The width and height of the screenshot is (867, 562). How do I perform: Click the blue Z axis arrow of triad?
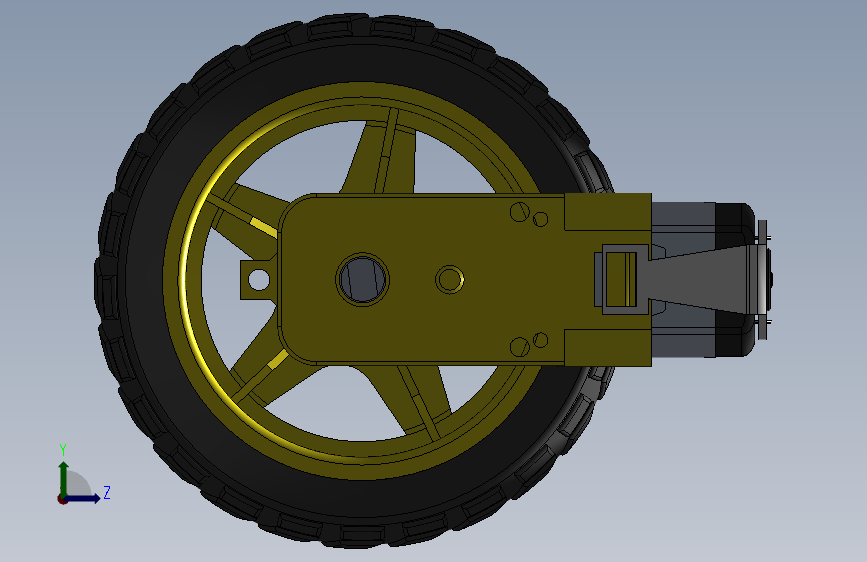point(83,498)
